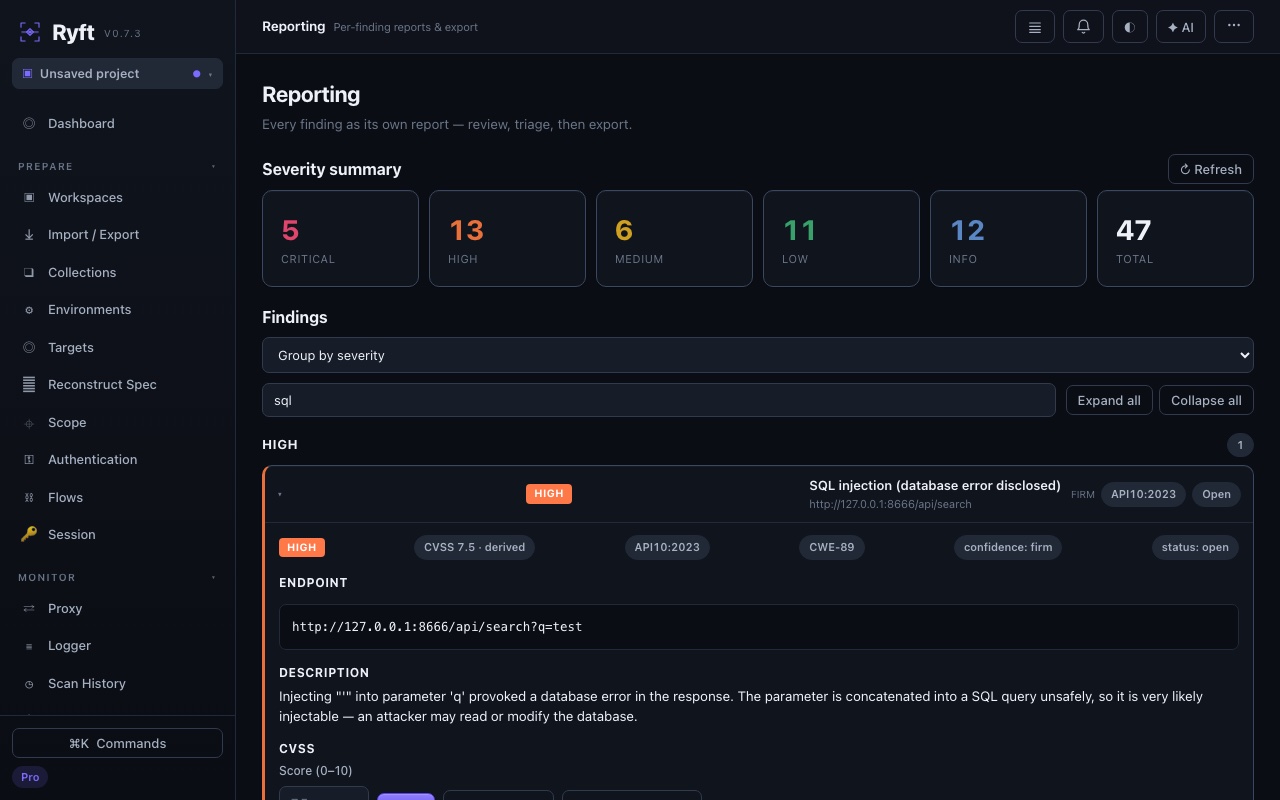1280x800 pixels.
Task: Open the Proxy monitor
Action: (117, 608)
